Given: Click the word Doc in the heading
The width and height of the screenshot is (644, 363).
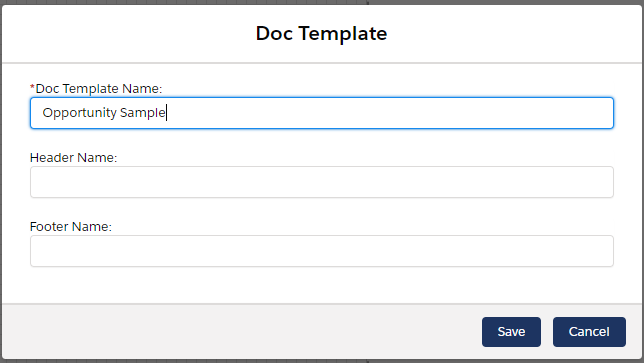Looking at the screenshot, I should (274, 33).
